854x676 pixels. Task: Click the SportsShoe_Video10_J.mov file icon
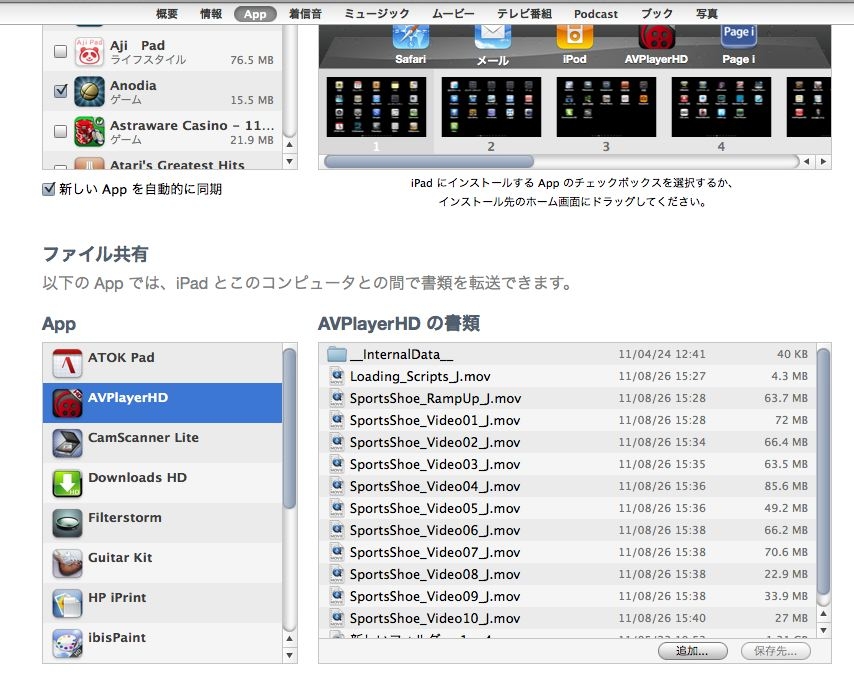point(337,618)
